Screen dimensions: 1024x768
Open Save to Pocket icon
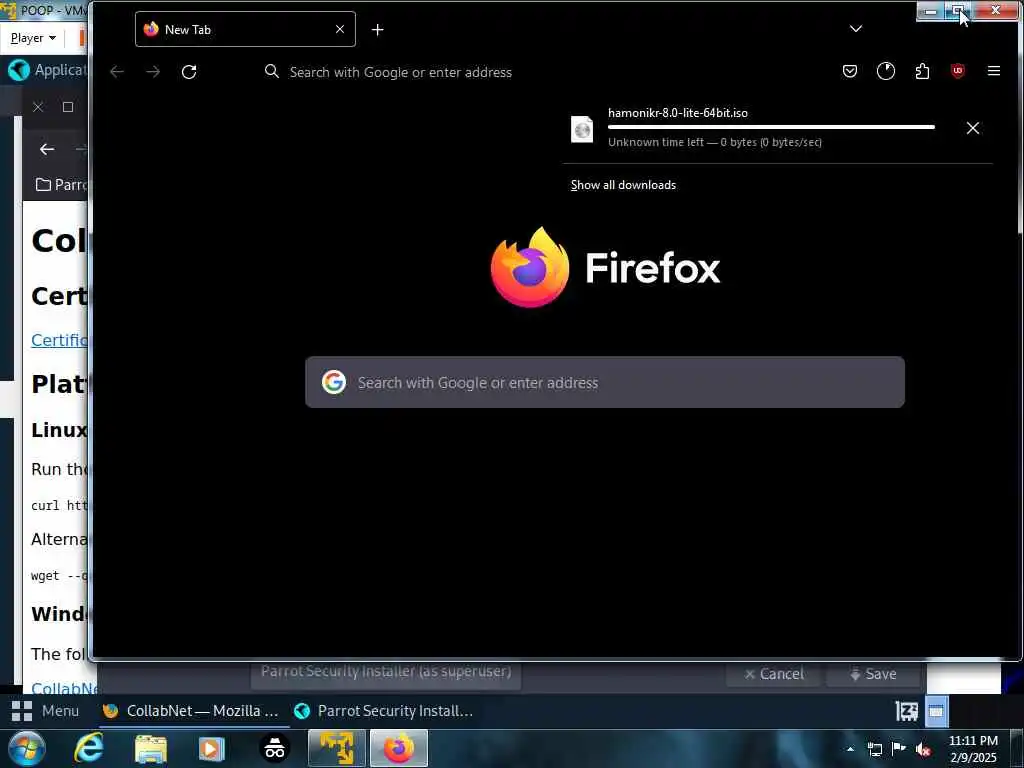point(850,71)
